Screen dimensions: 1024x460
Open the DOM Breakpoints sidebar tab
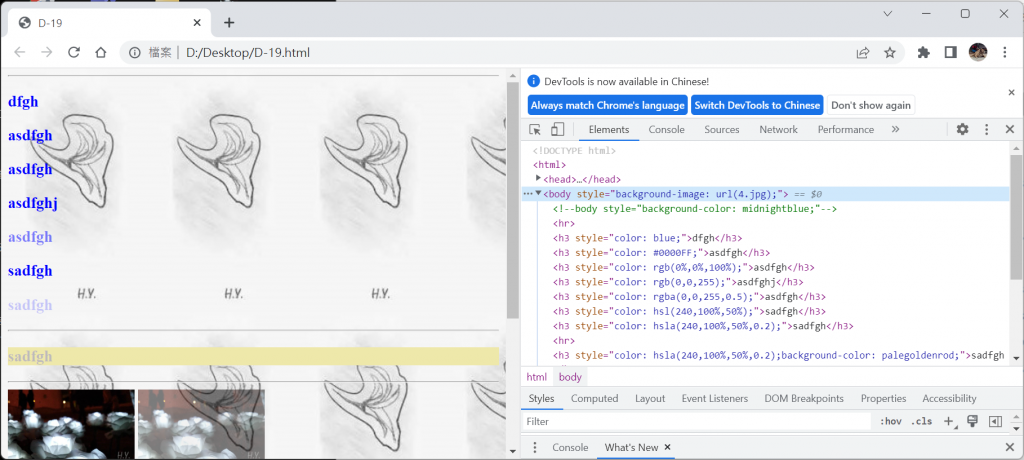(804, 399)
